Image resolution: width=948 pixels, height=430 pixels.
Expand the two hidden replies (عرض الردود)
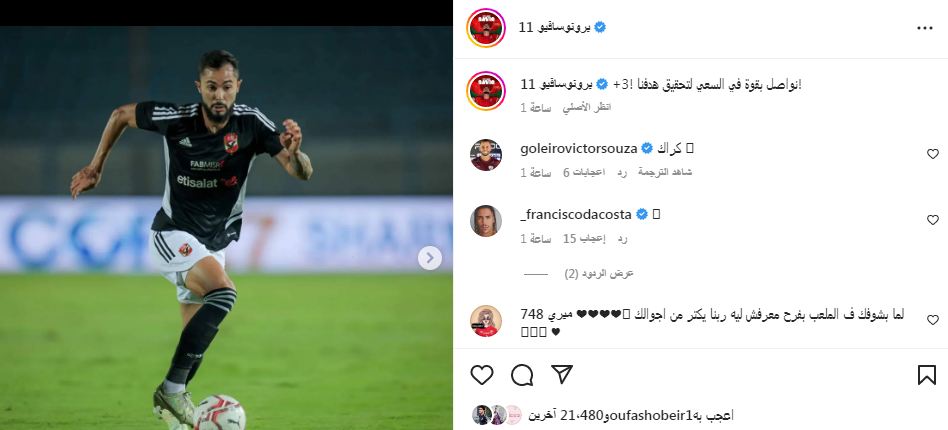[599, 274]
